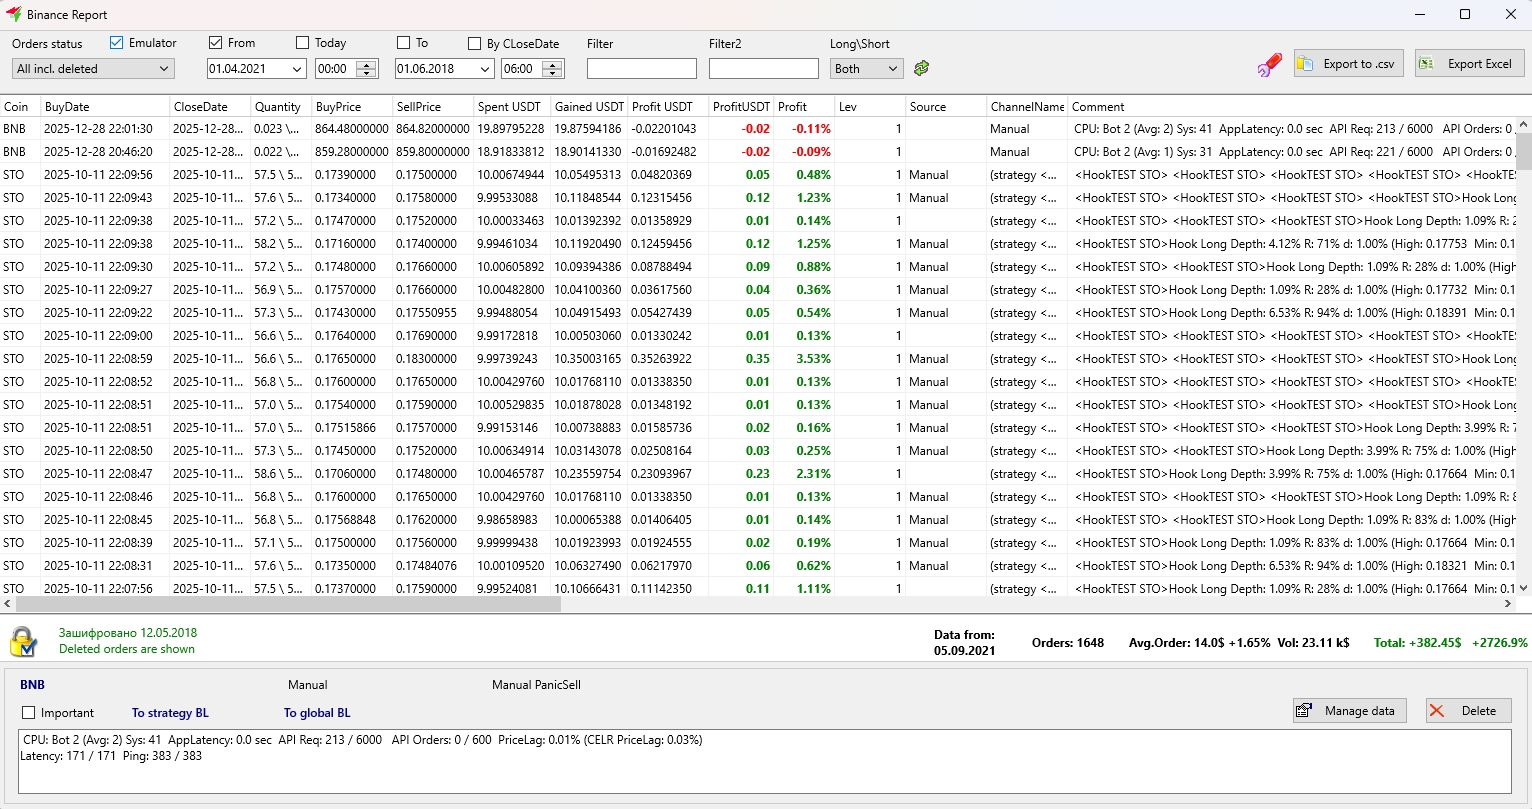Open the From date 01.04.2021 picker
Screen dimensions: 1532x809
pos(296,69)
